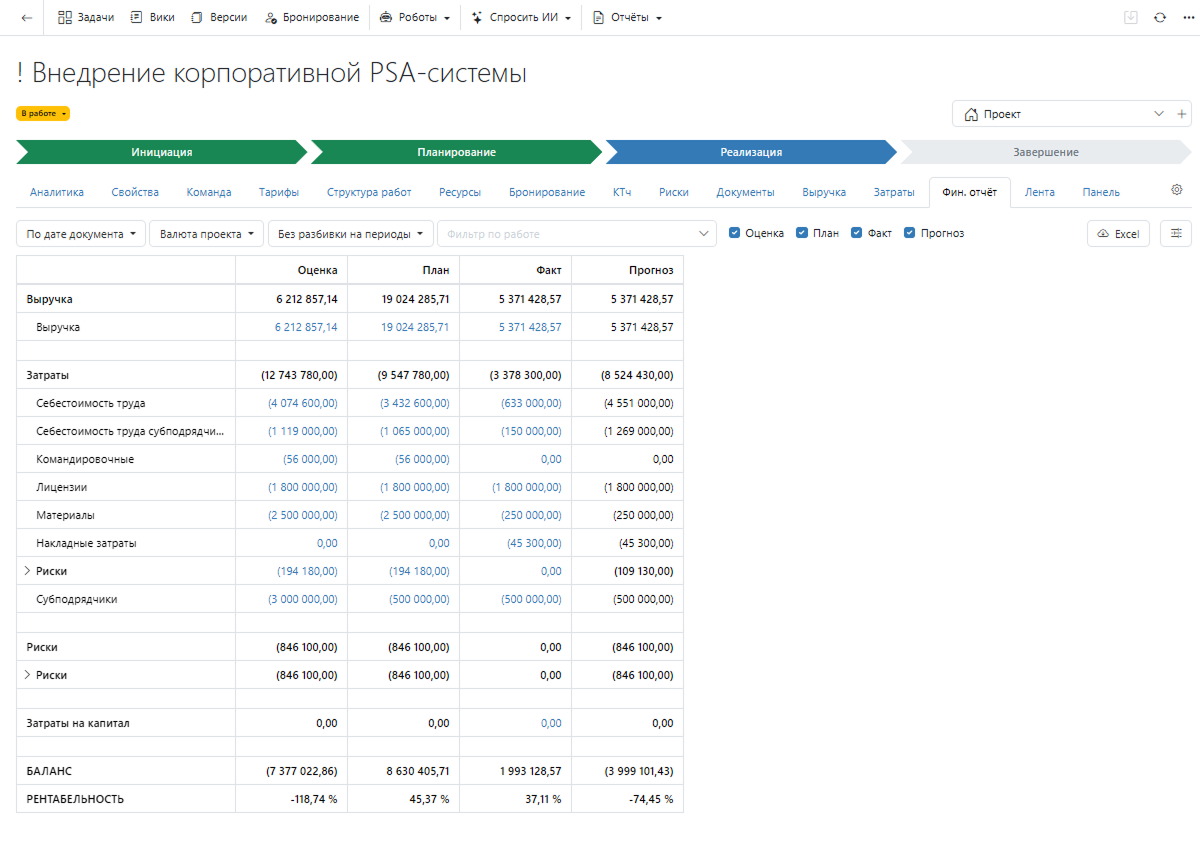Change the В работе status badge
The image size is (1200, 849).
click(x=43, y=114)
